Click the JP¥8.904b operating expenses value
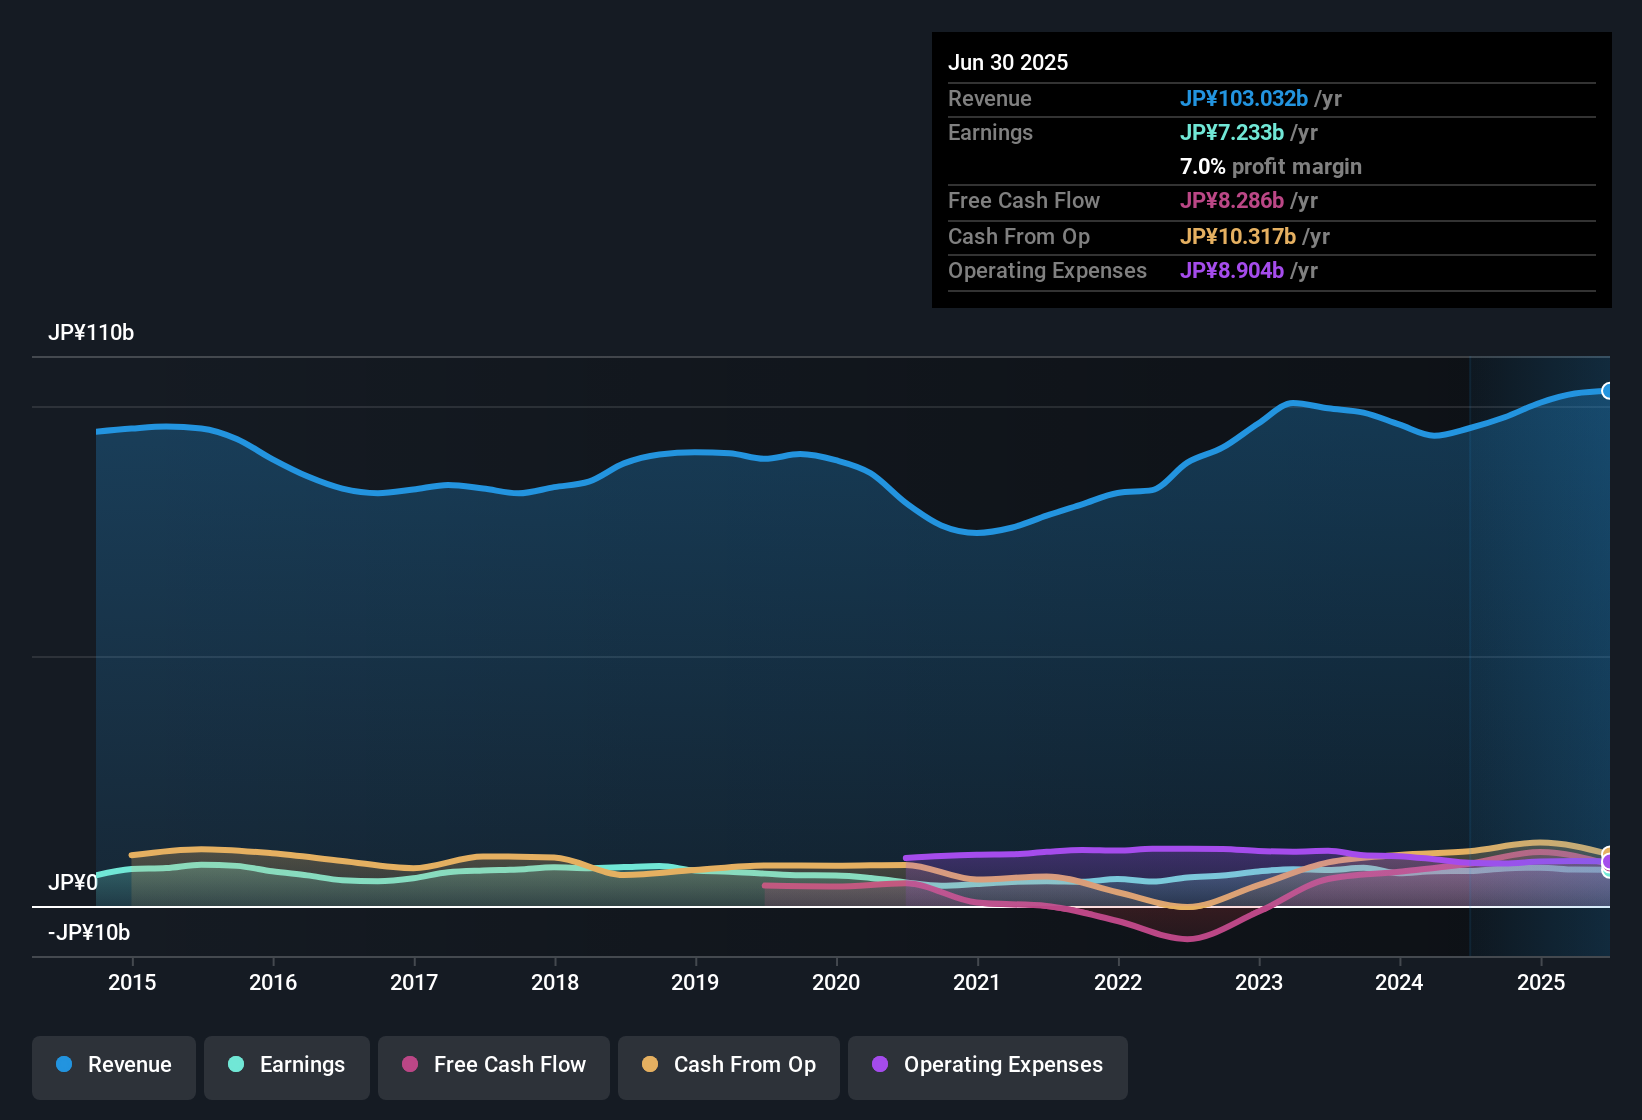The width and height of the screenshot is (1642, 1120). pyautogui.click(x=1232, y=270)
